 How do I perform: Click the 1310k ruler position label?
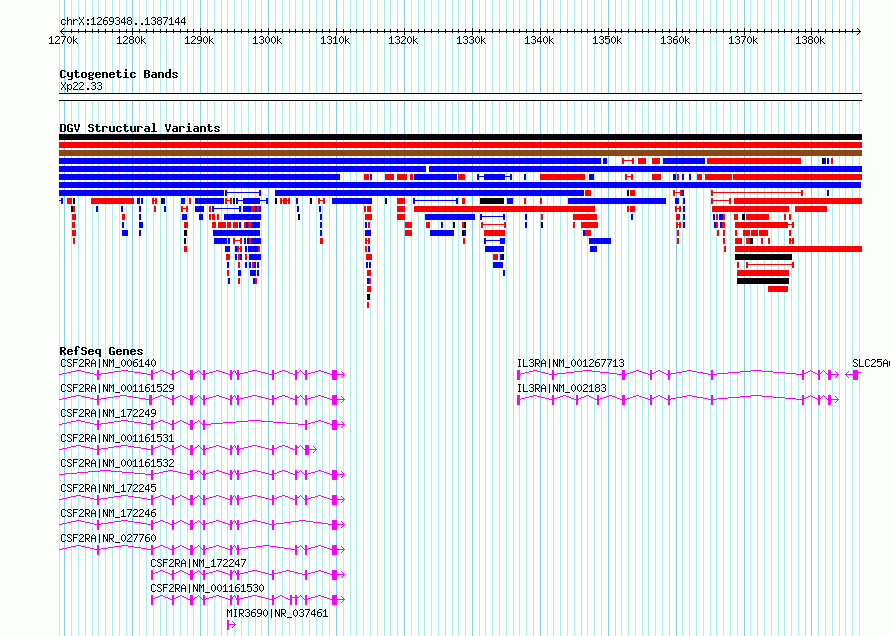click(x=335, y=40)
